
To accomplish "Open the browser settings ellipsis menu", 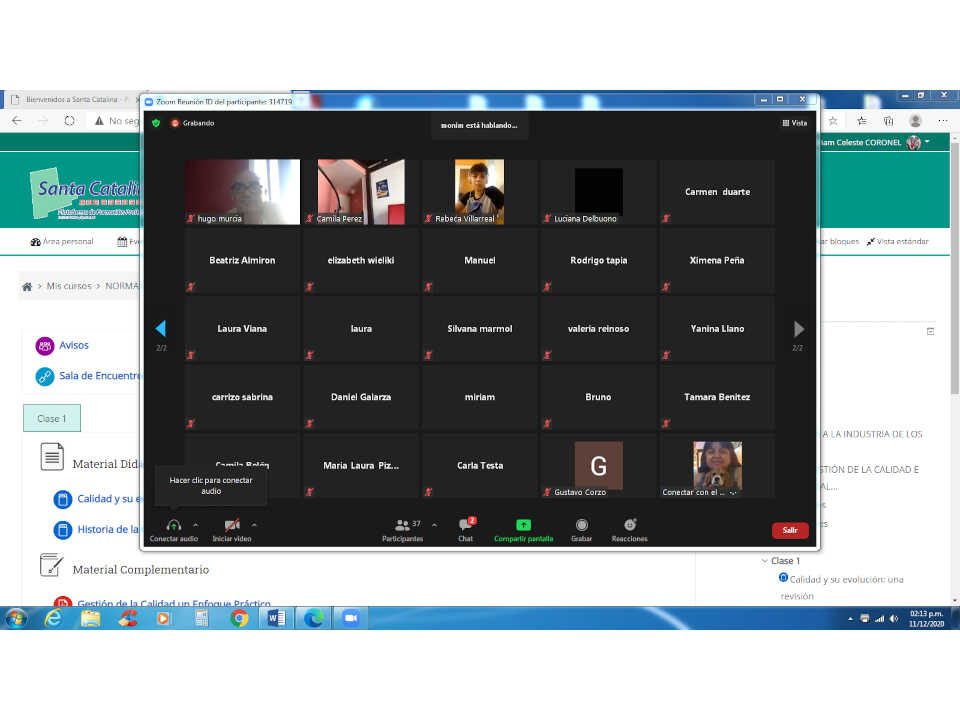I will click(x=942, y=121).
